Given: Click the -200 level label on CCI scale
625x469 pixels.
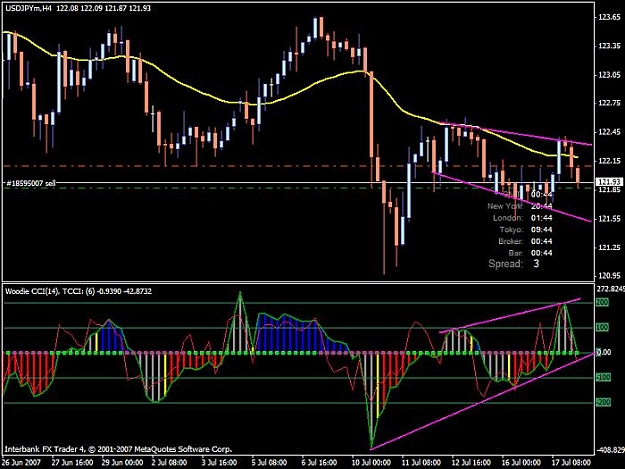Looking at the screenshot, I should point(603,402).
